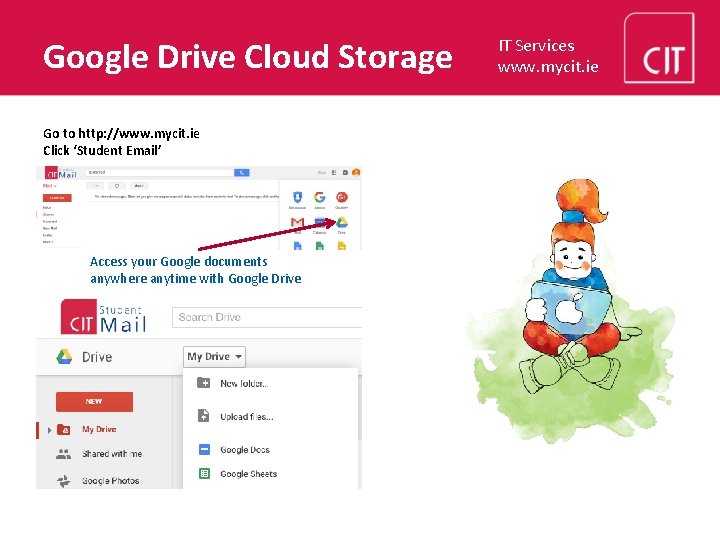The height and width of the screenshot is (540, 720).
Task: Click the blue search button in Gmail
Action: click(x=242, y=173)
